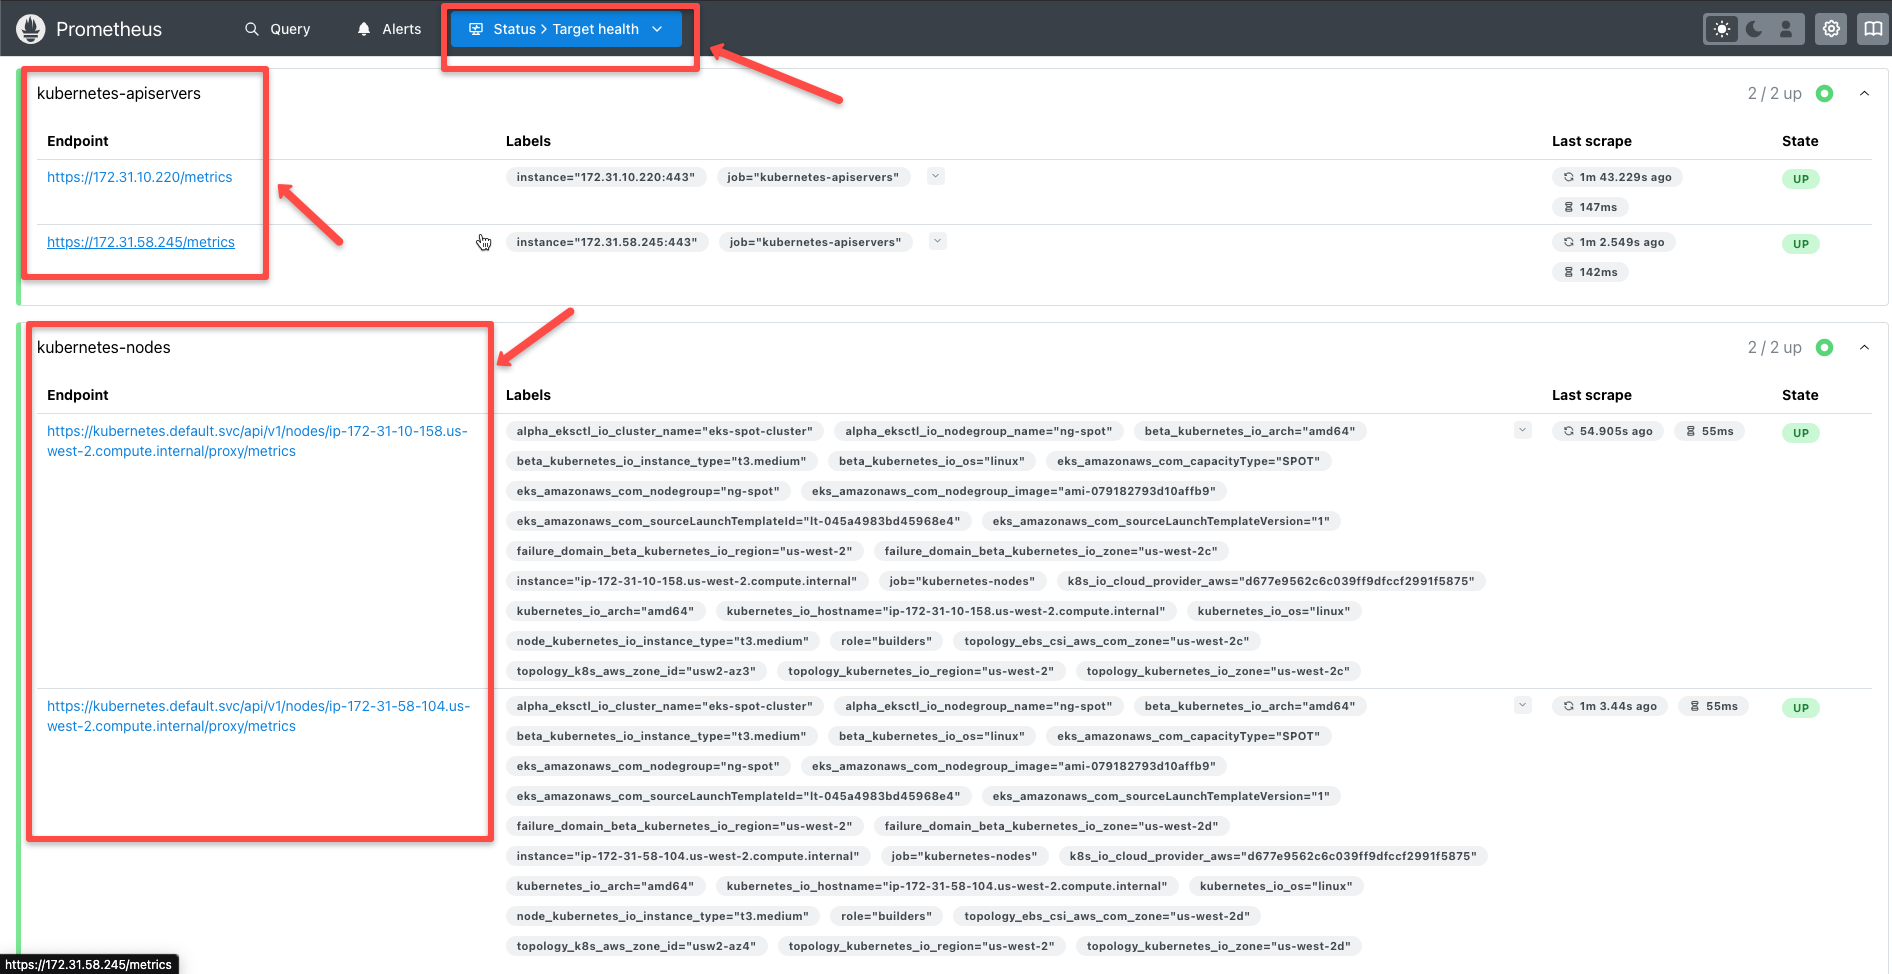Click label instance="172.31.10.220:443"
Image resolution: width=1892 pixels, height=974 pixels.
click(606, 177)
